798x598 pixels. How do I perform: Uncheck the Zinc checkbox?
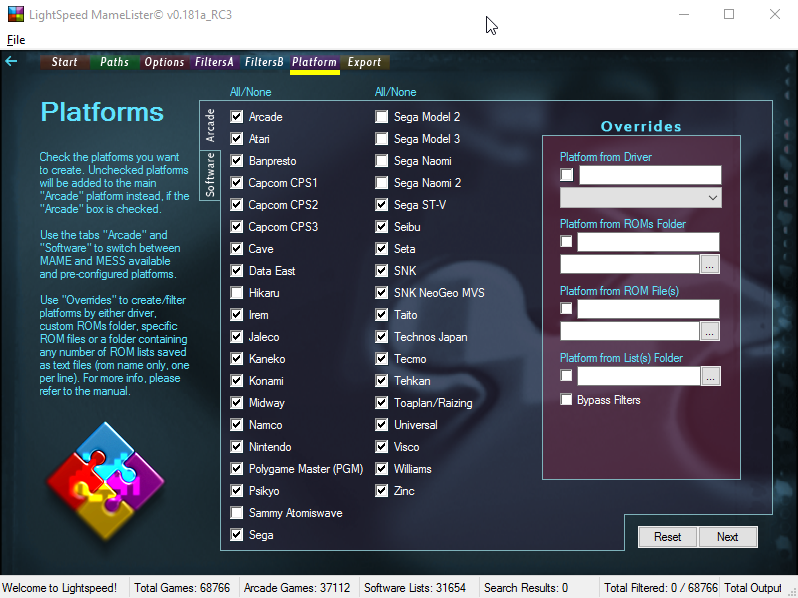382,491
